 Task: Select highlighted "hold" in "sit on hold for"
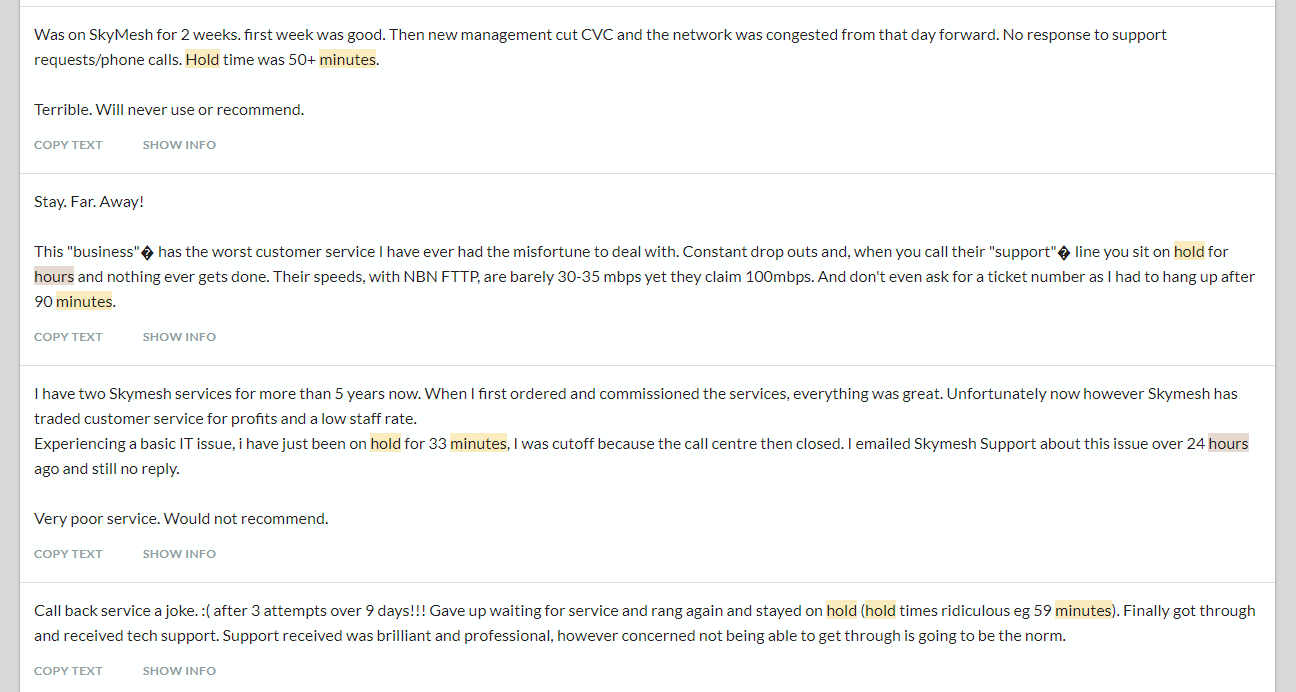pos(1189,252)
